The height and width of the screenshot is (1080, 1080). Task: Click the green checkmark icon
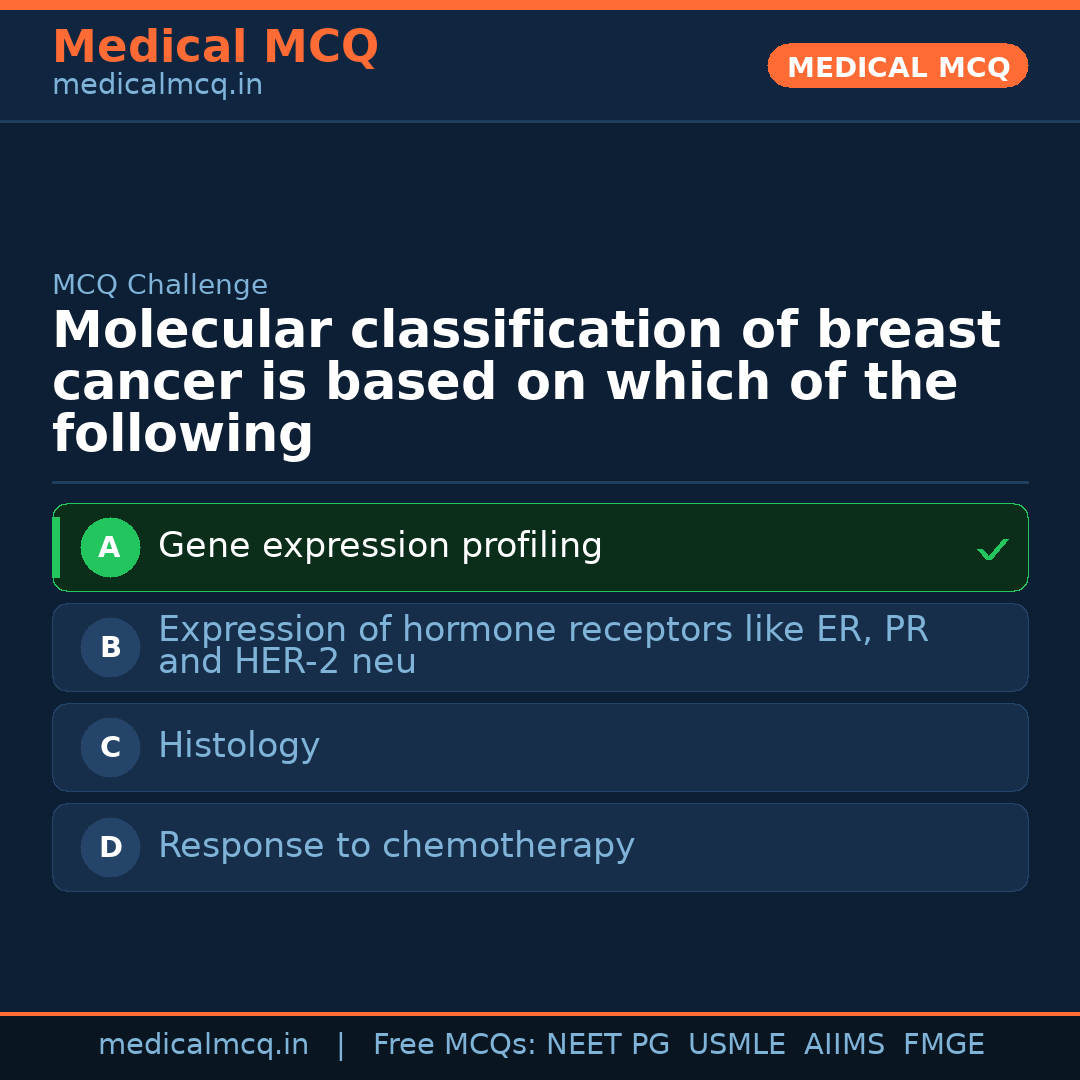(x=992, y=549)
